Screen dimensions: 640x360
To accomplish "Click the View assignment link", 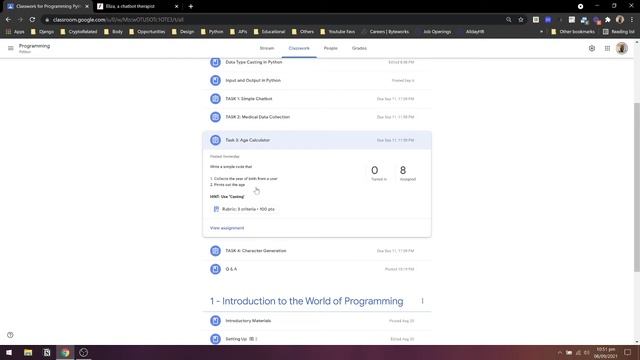I will [x=227, y=228].
